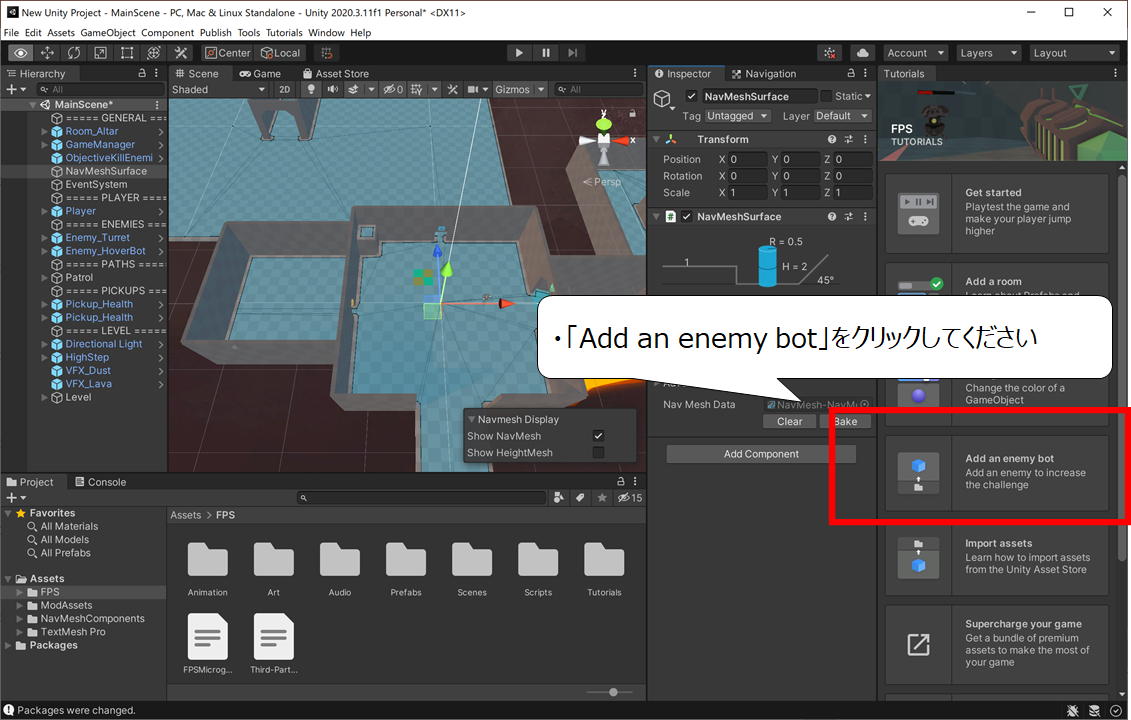Toggle scene grid visibility icon

[417, 89]
